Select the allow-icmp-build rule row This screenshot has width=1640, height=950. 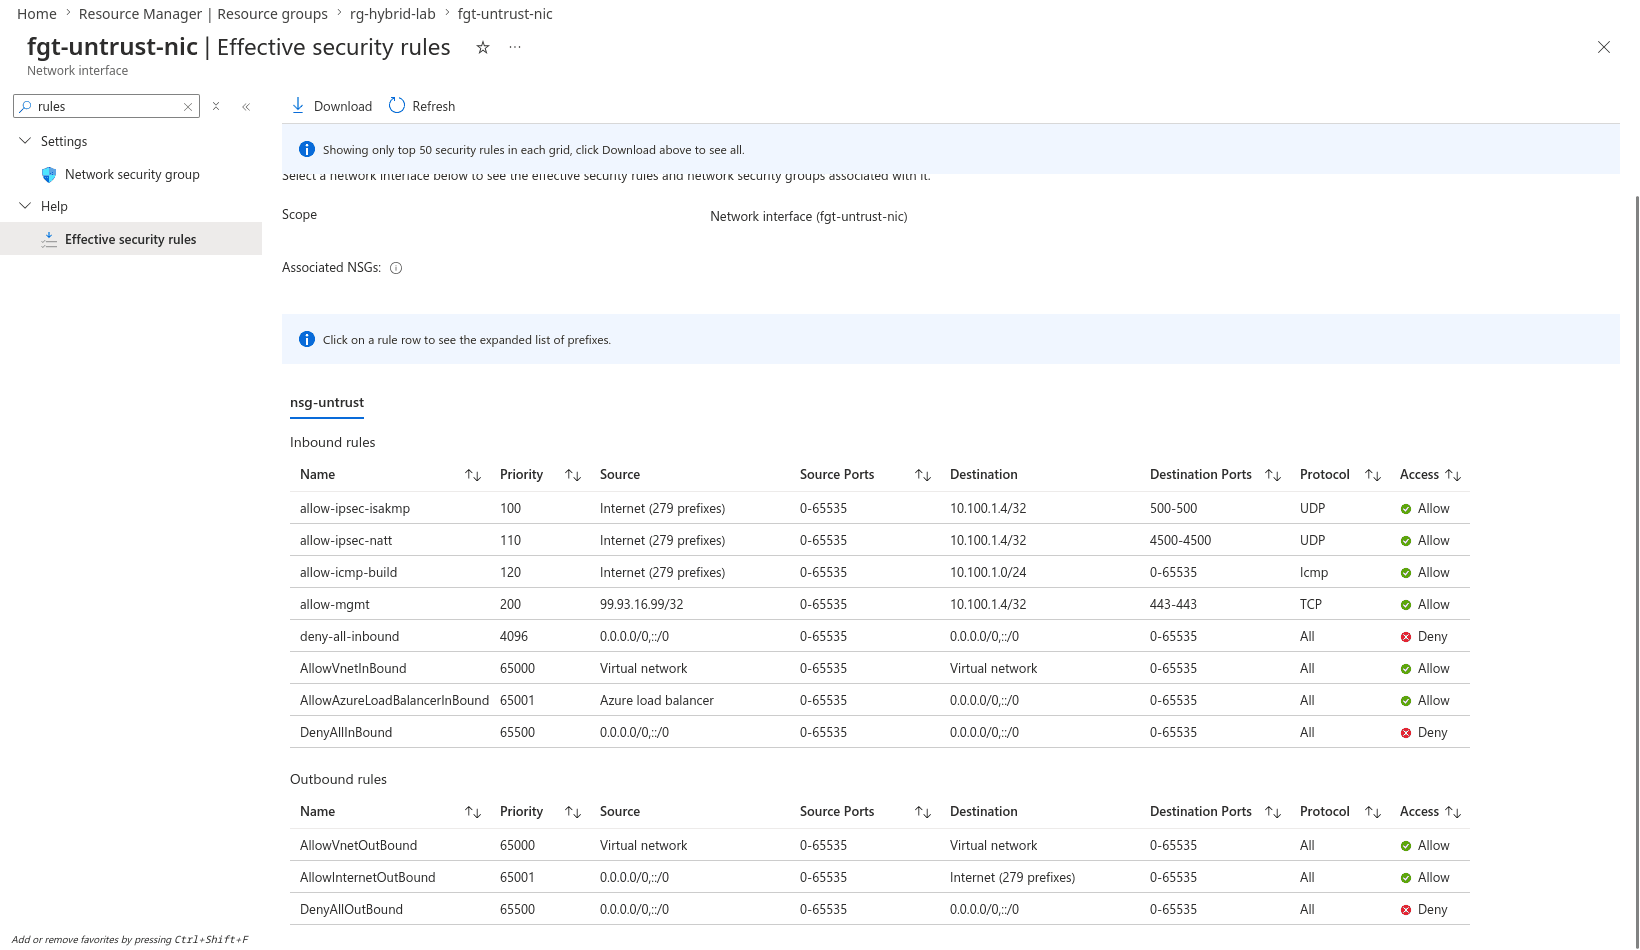tap(880, 572)
